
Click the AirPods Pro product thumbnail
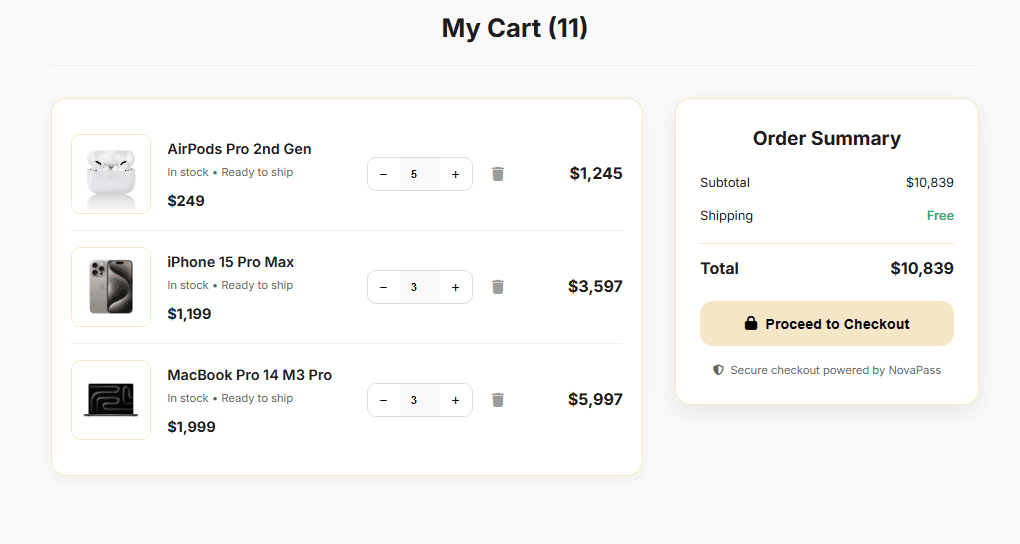point(111,174)
